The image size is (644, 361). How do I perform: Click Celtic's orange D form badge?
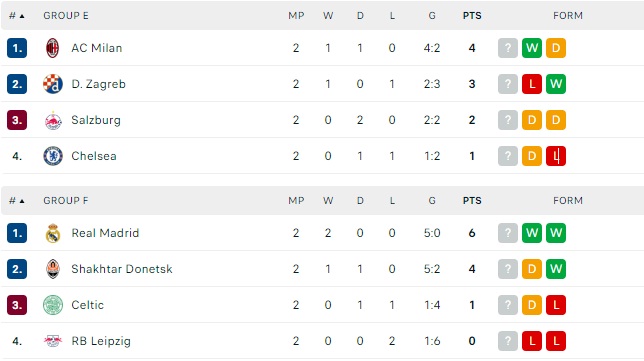click(x=532, y=305)
